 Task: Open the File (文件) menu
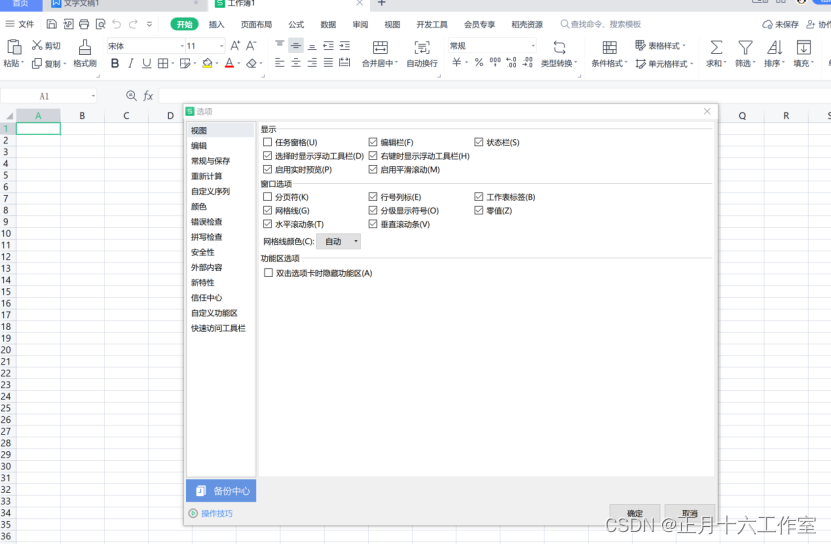(x=20, y=24)
